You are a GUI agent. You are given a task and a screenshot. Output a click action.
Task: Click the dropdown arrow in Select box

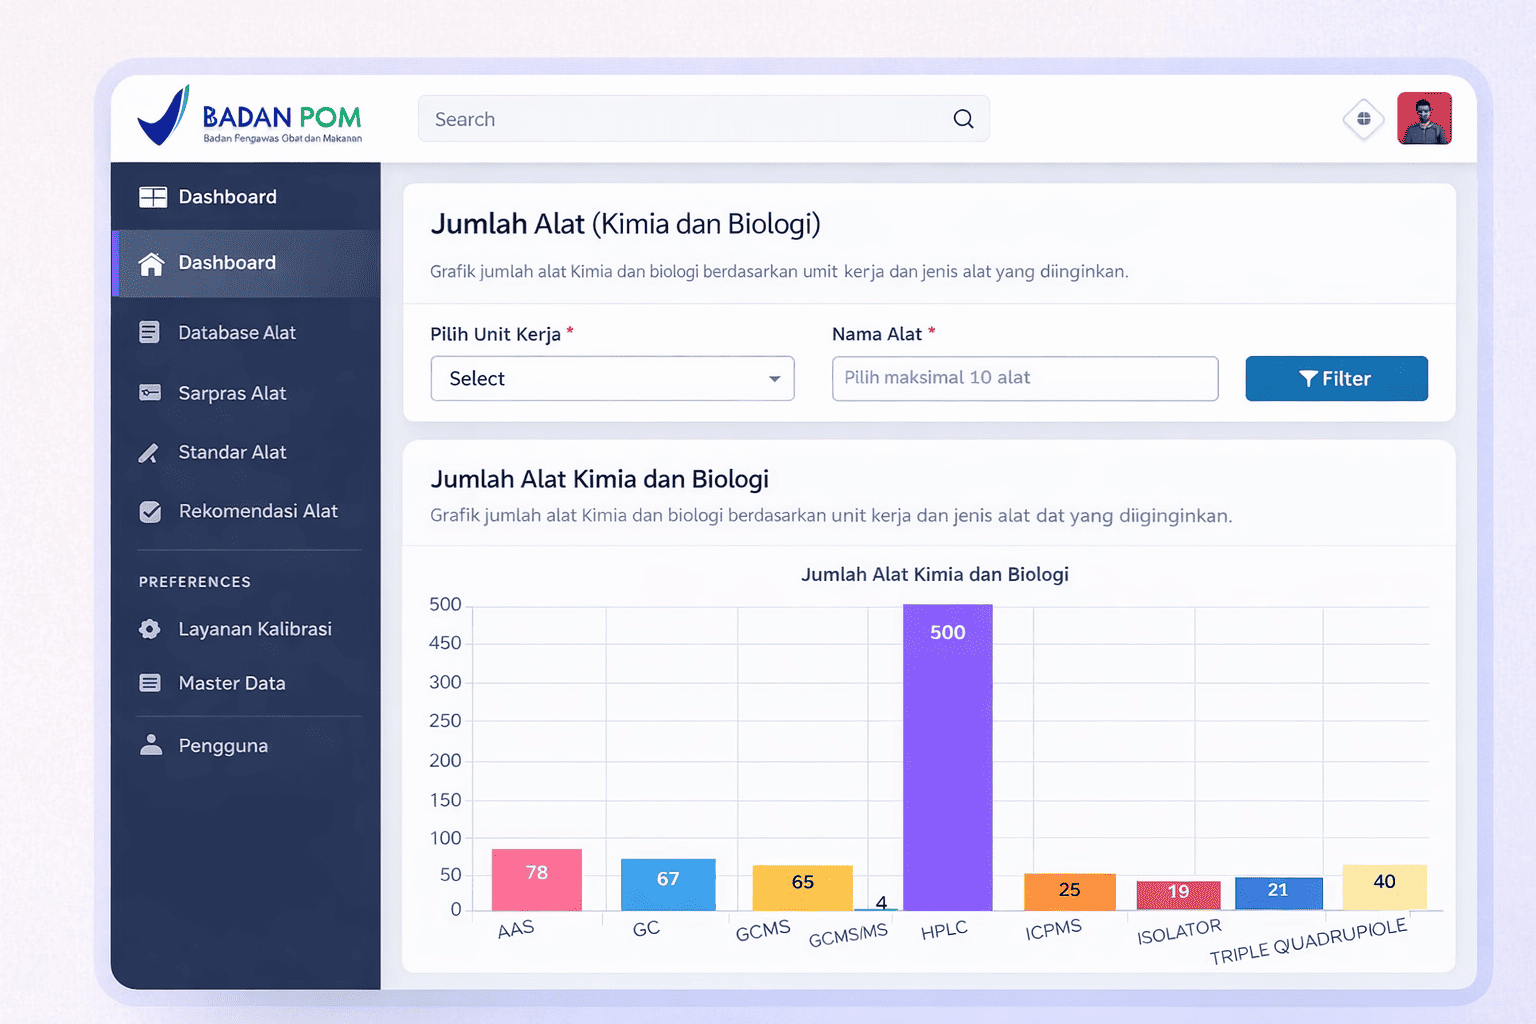(x=774, y=379)
